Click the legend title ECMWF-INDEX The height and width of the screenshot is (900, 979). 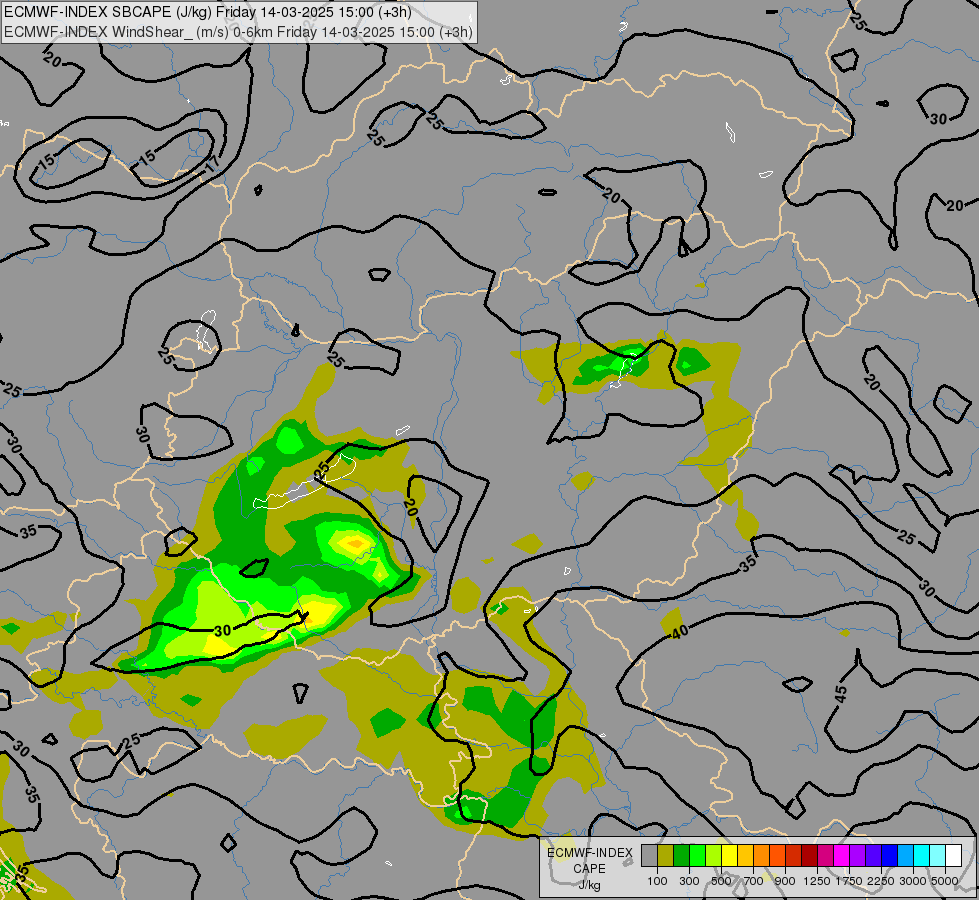pos(590,853)
